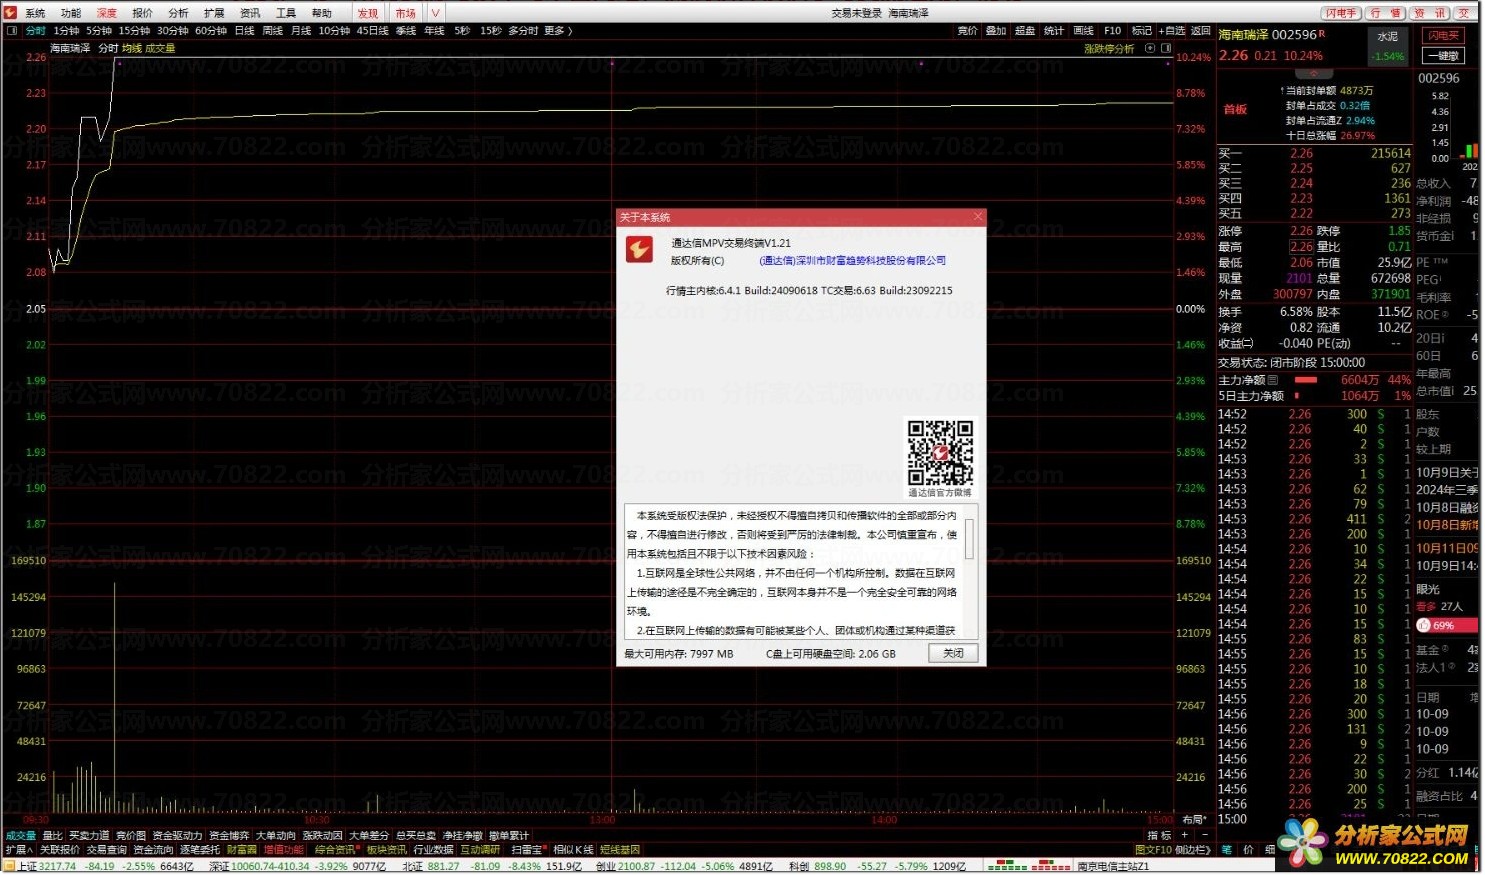Open 涨跌停分析 above the chart
1485x875 pixels.
coord(1109,48)
